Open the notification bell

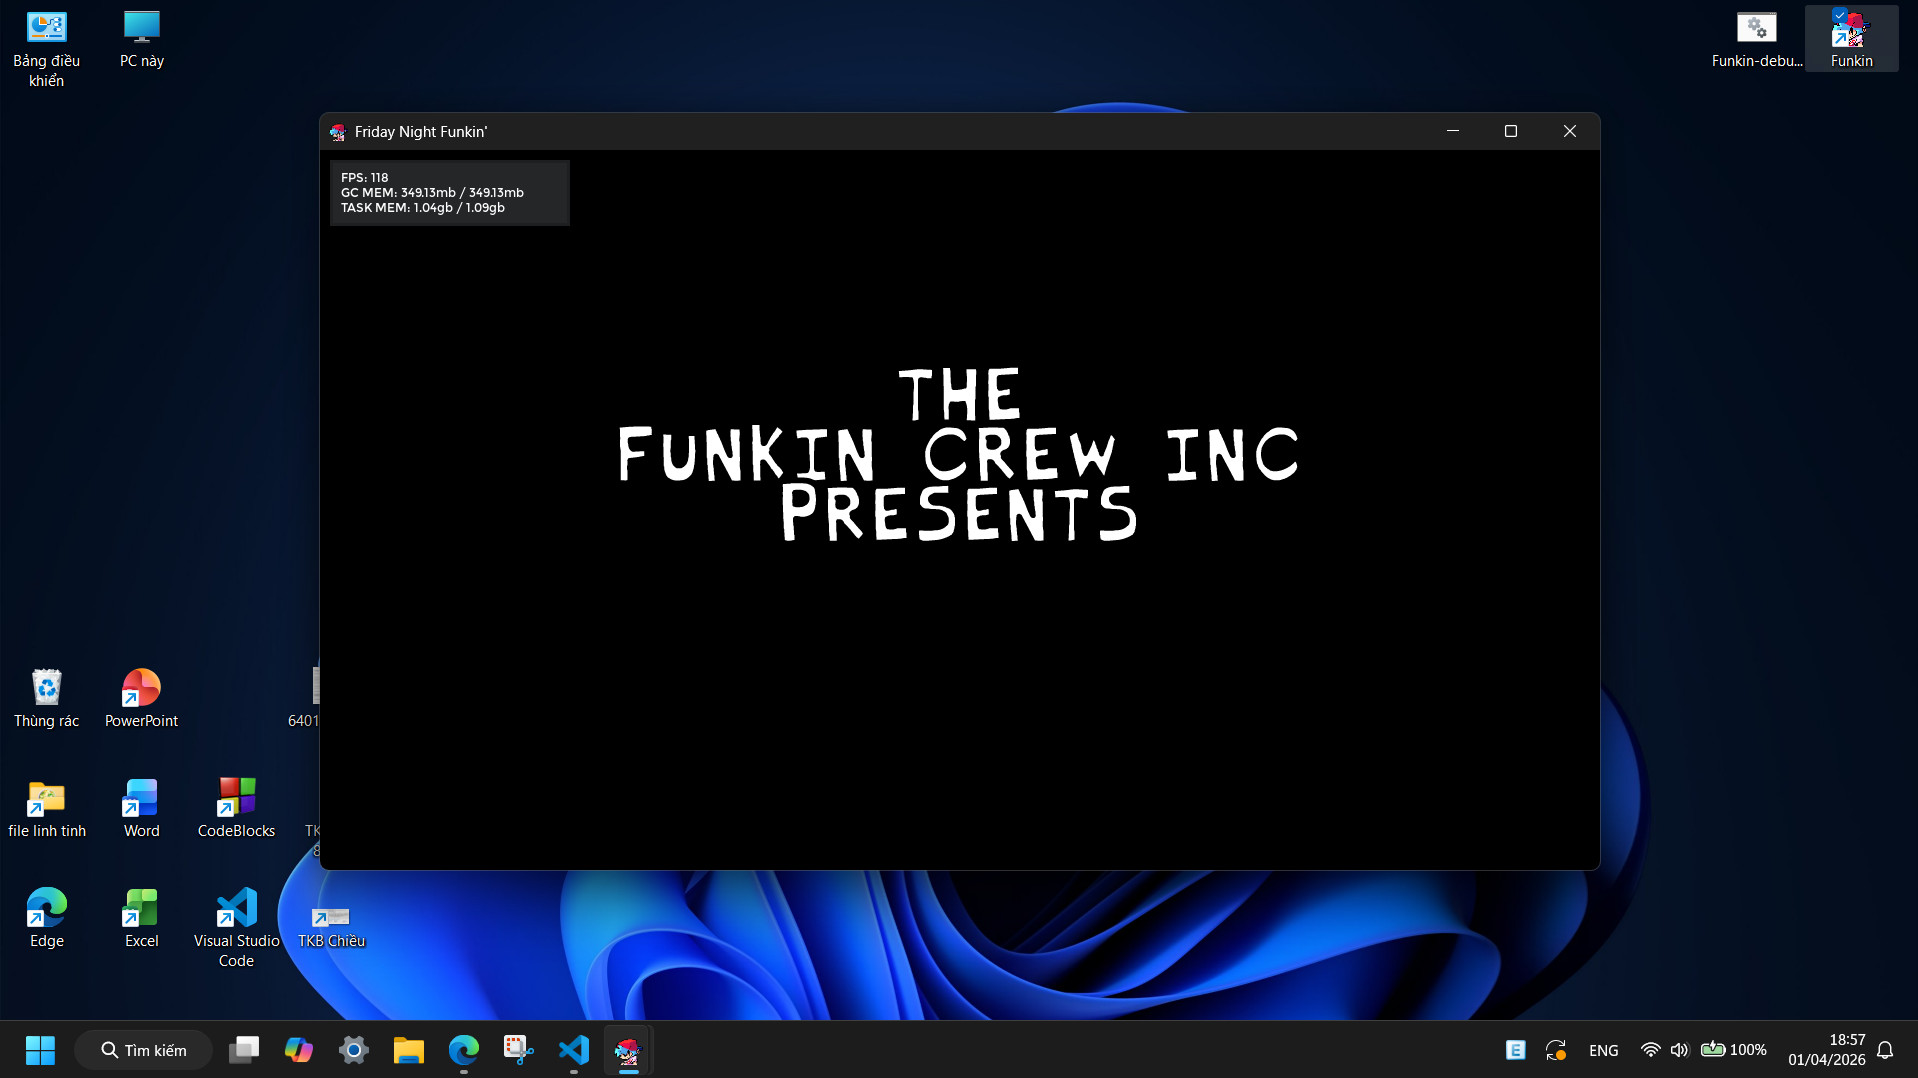1885,1050
